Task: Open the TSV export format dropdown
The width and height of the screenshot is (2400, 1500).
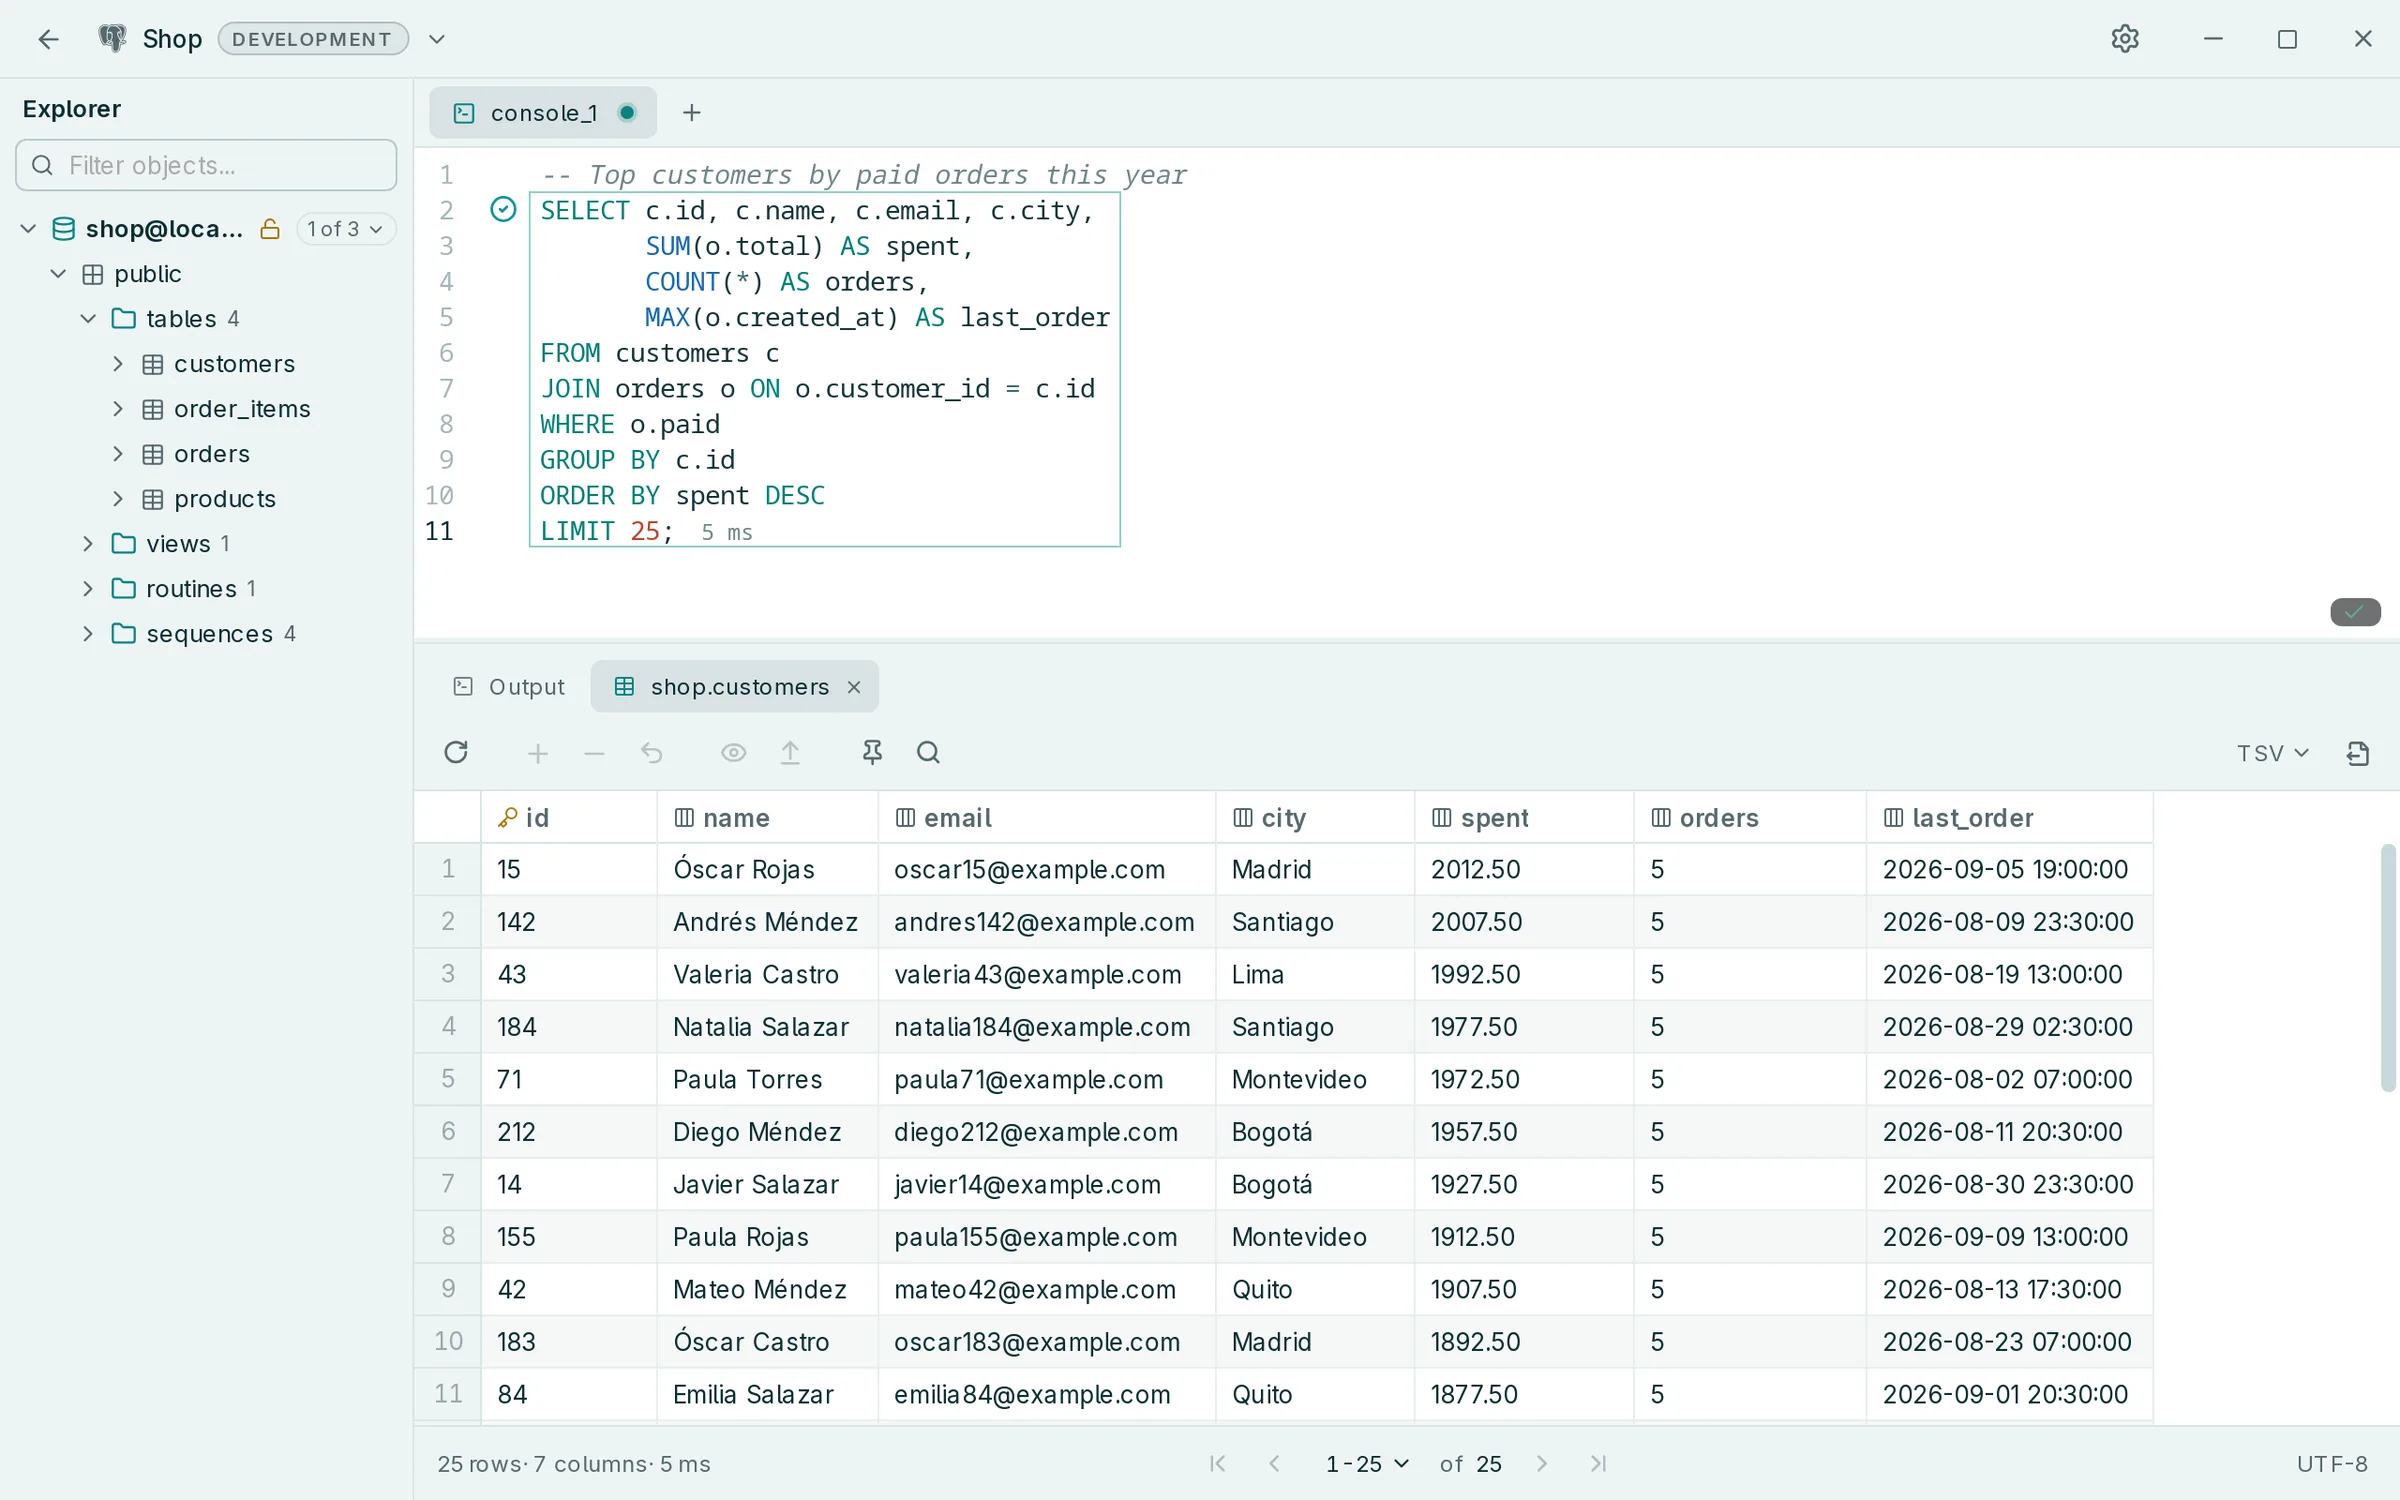Action: tap(2273, 753)
